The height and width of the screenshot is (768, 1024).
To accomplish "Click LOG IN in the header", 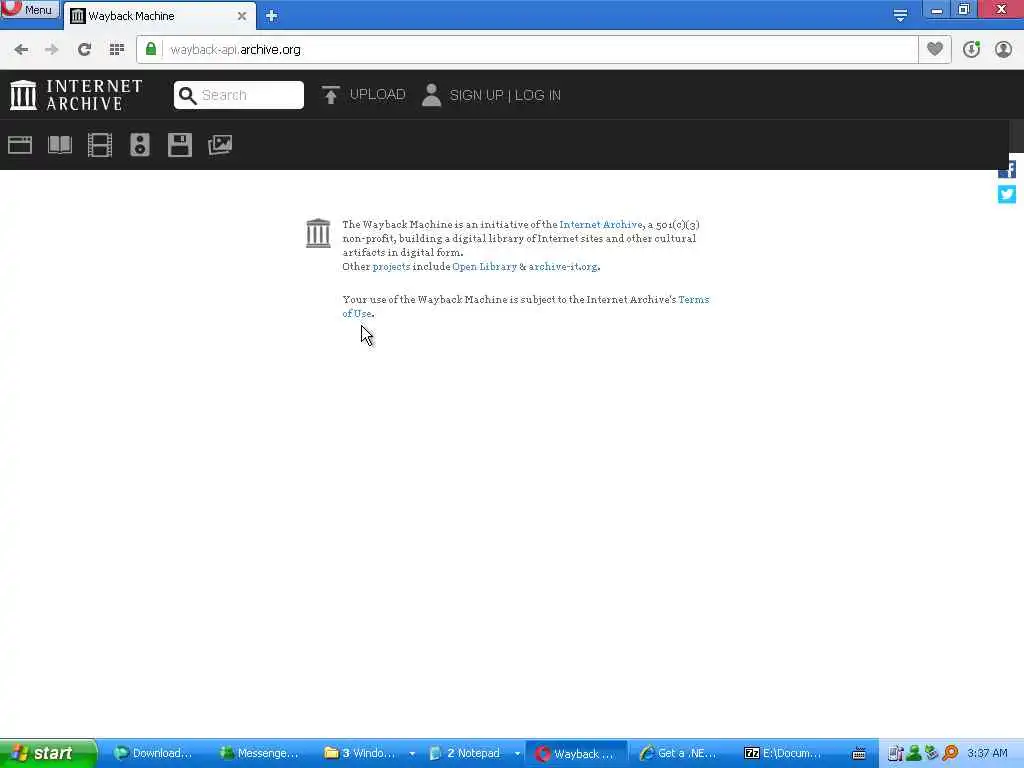I will 537,95.
